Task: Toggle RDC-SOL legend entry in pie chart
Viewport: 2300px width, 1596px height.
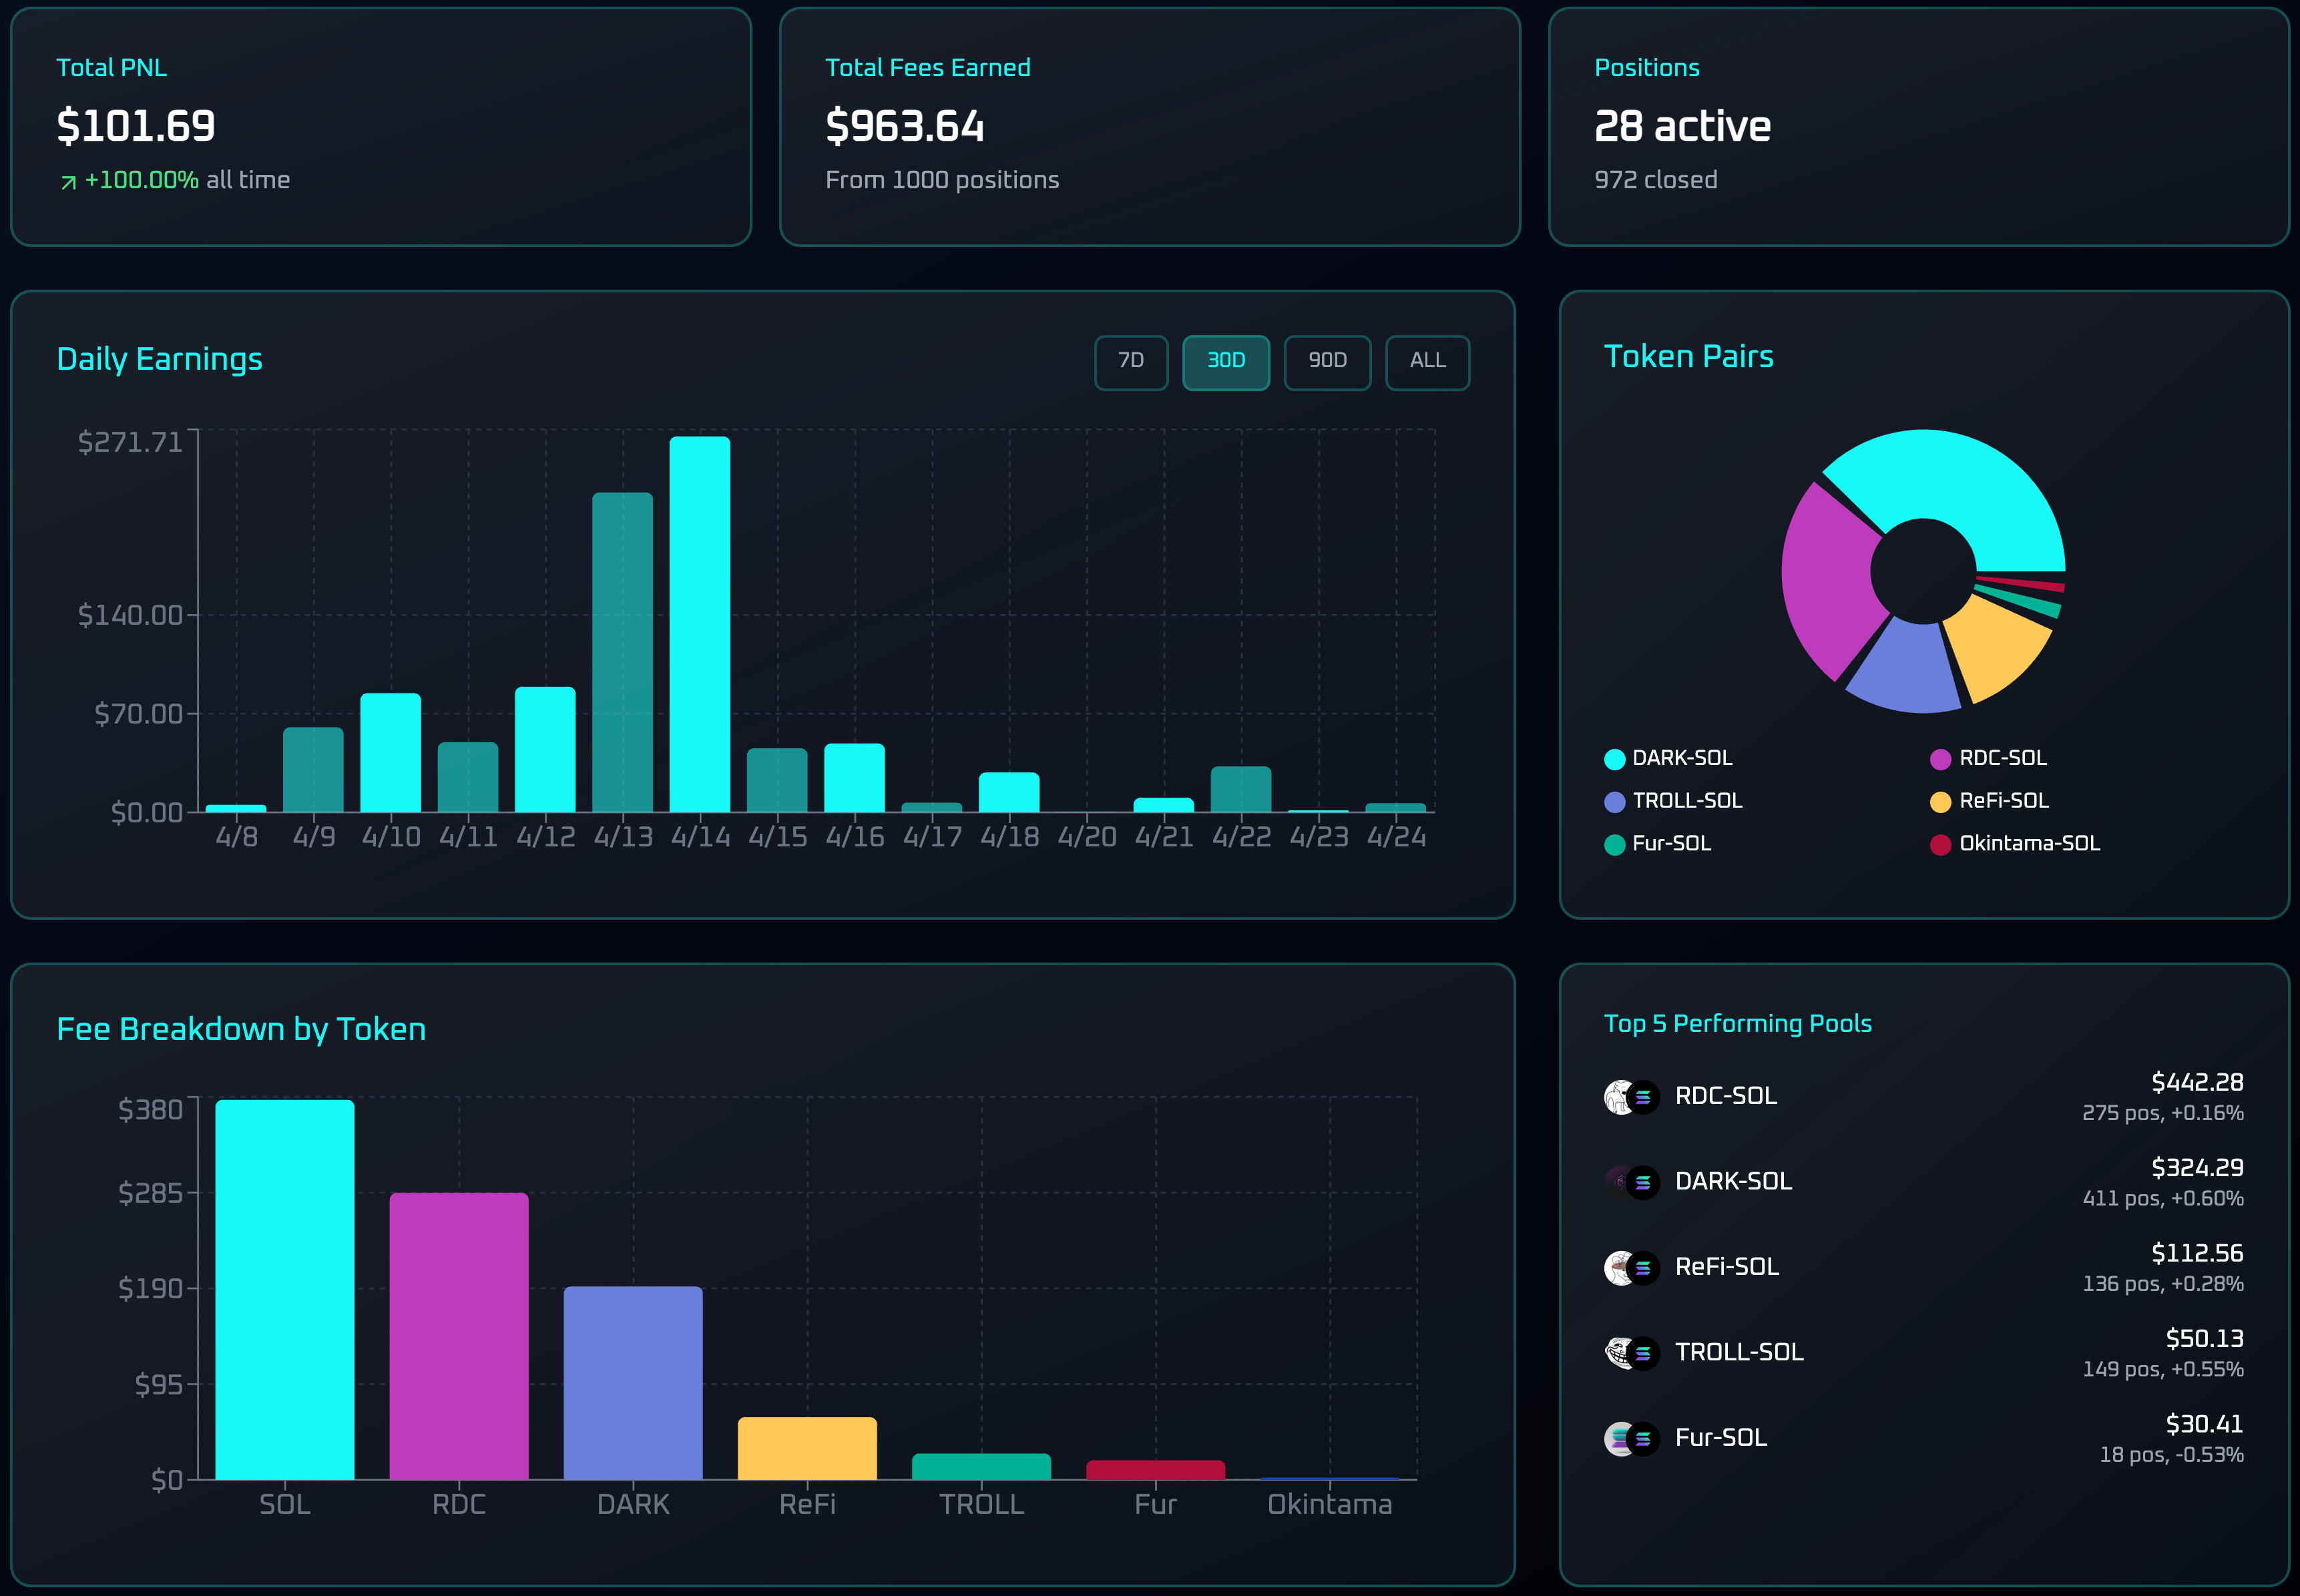Action: click(x=2002, y=758)
